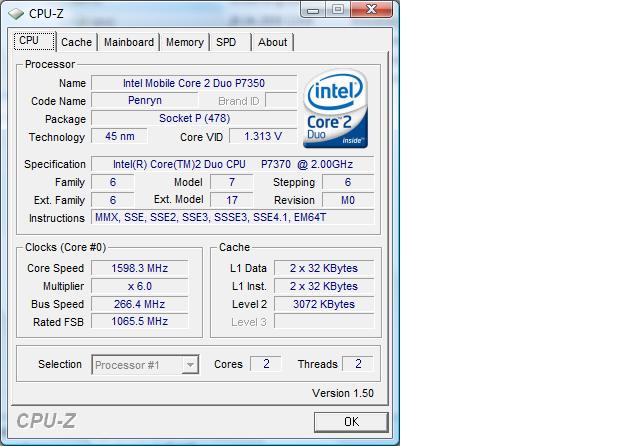
Task: Click the Ext. Model value 17
Action: (231, 200)
